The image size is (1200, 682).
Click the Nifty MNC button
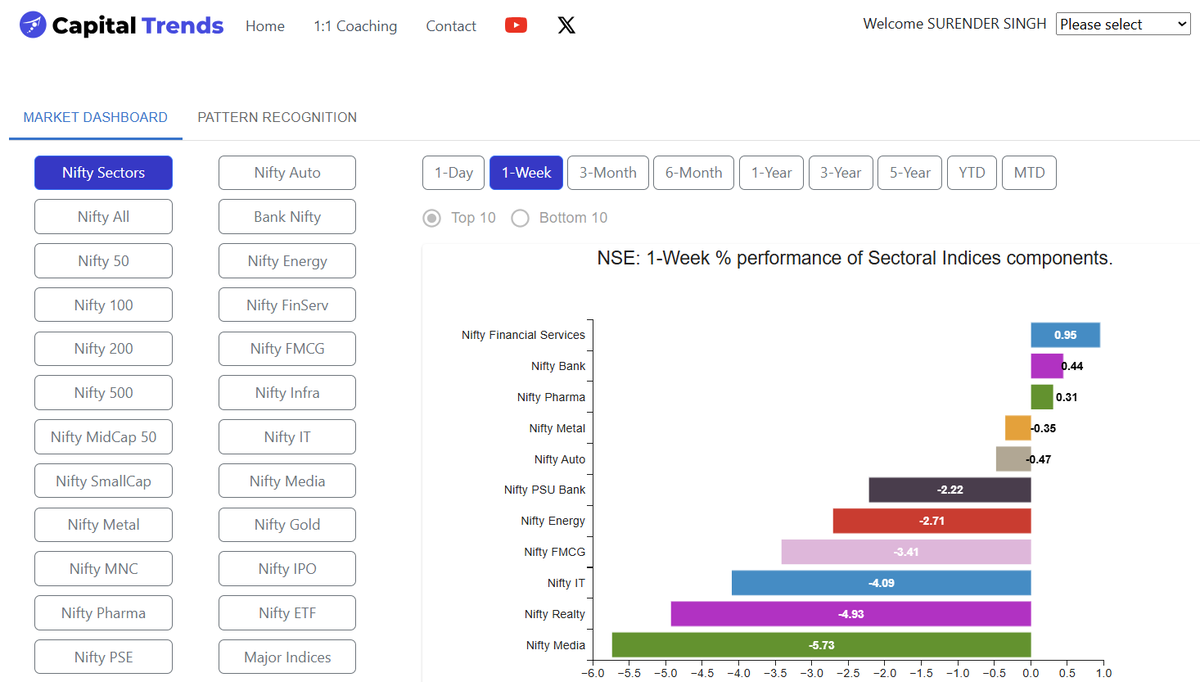point(103,569)
